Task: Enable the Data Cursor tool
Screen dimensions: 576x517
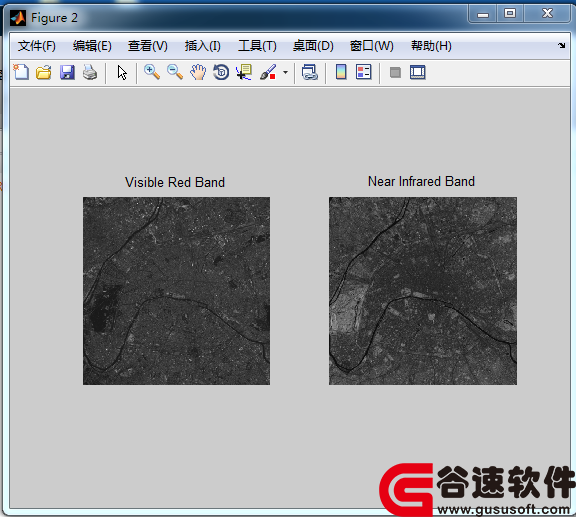Action: point(244,72)
